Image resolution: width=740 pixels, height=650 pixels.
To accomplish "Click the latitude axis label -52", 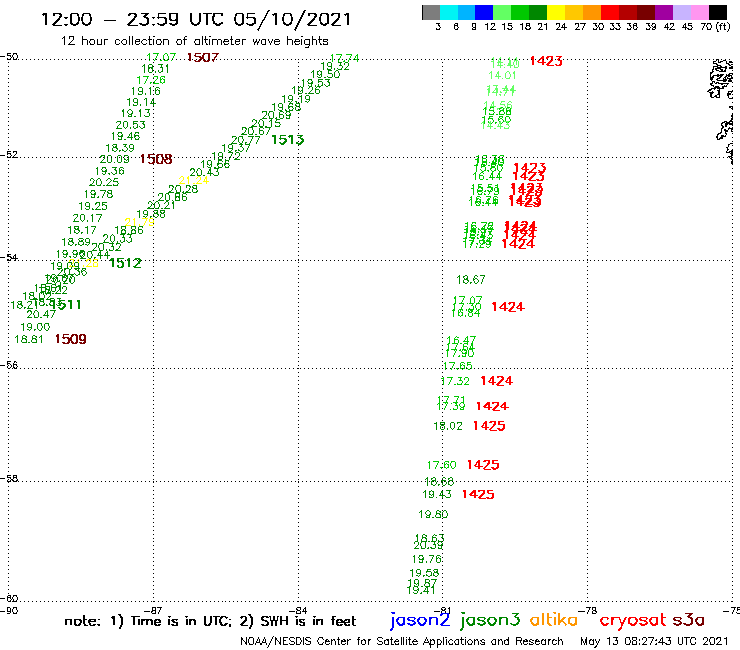I will pos(9,155).
